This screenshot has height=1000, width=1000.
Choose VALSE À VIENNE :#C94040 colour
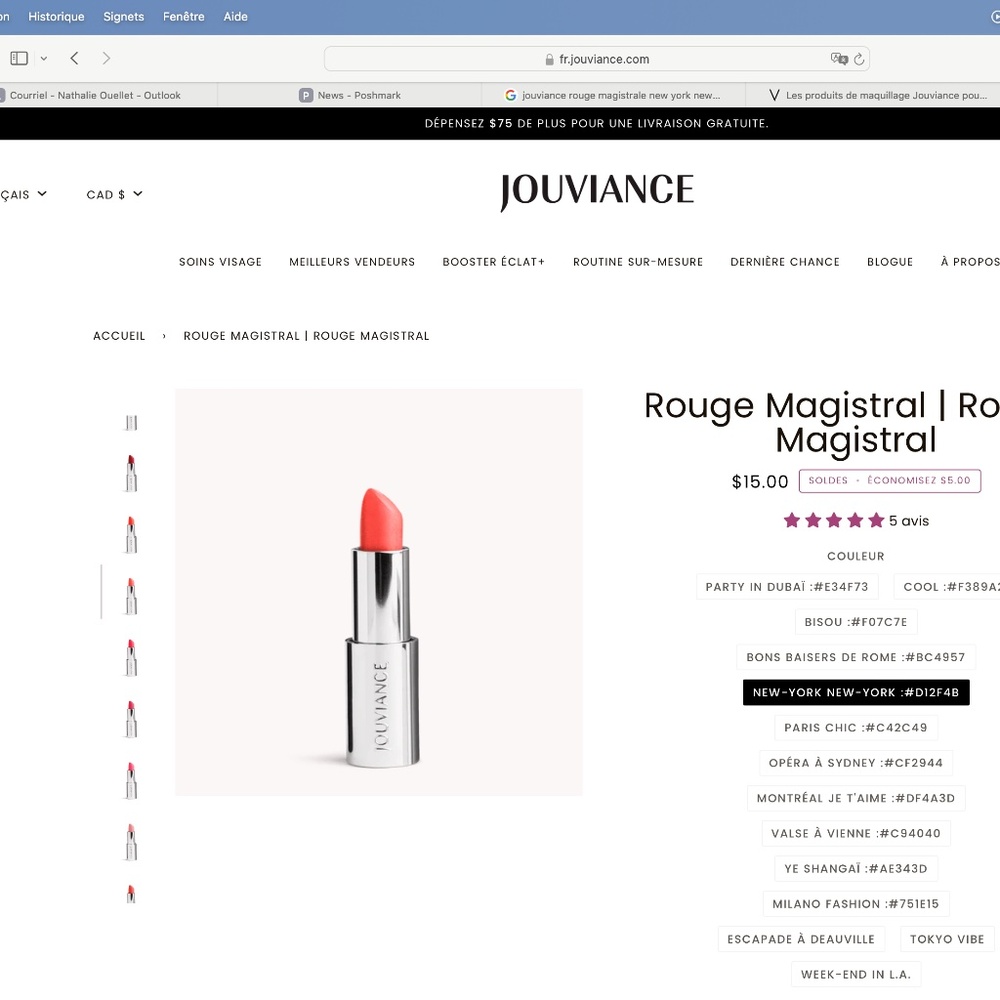[x=856, y=834]
